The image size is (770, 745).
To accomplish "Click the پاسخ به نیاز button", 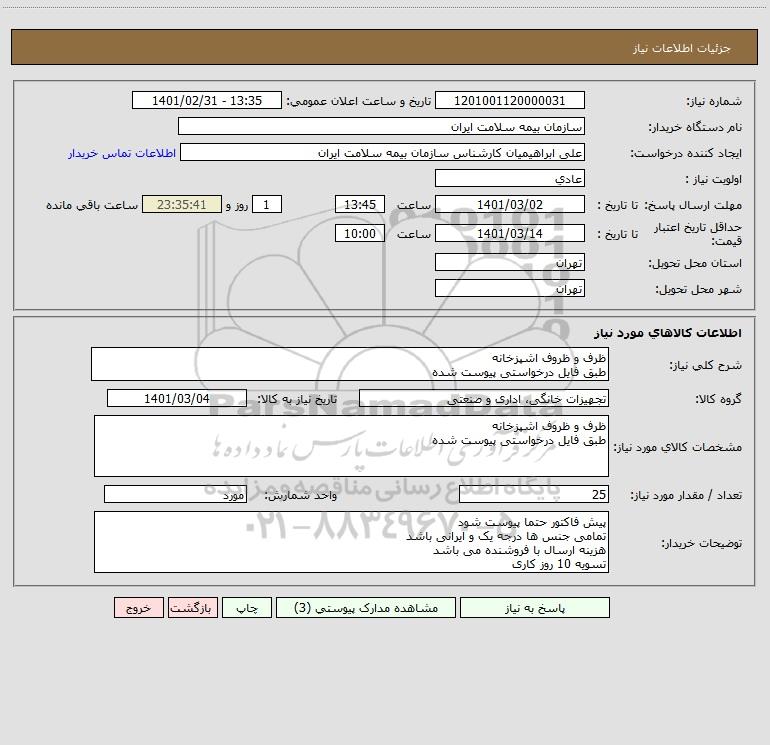I will 534,608.
